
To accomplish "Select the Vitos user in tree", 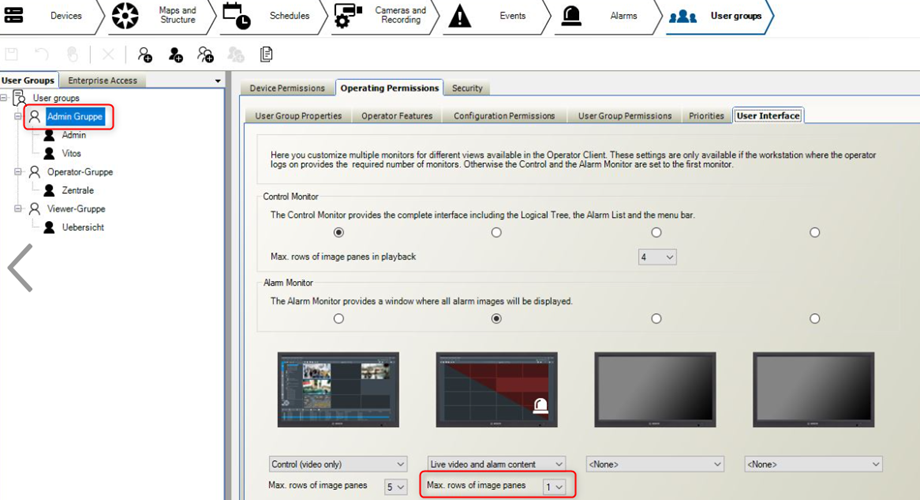I will point(72,152).
